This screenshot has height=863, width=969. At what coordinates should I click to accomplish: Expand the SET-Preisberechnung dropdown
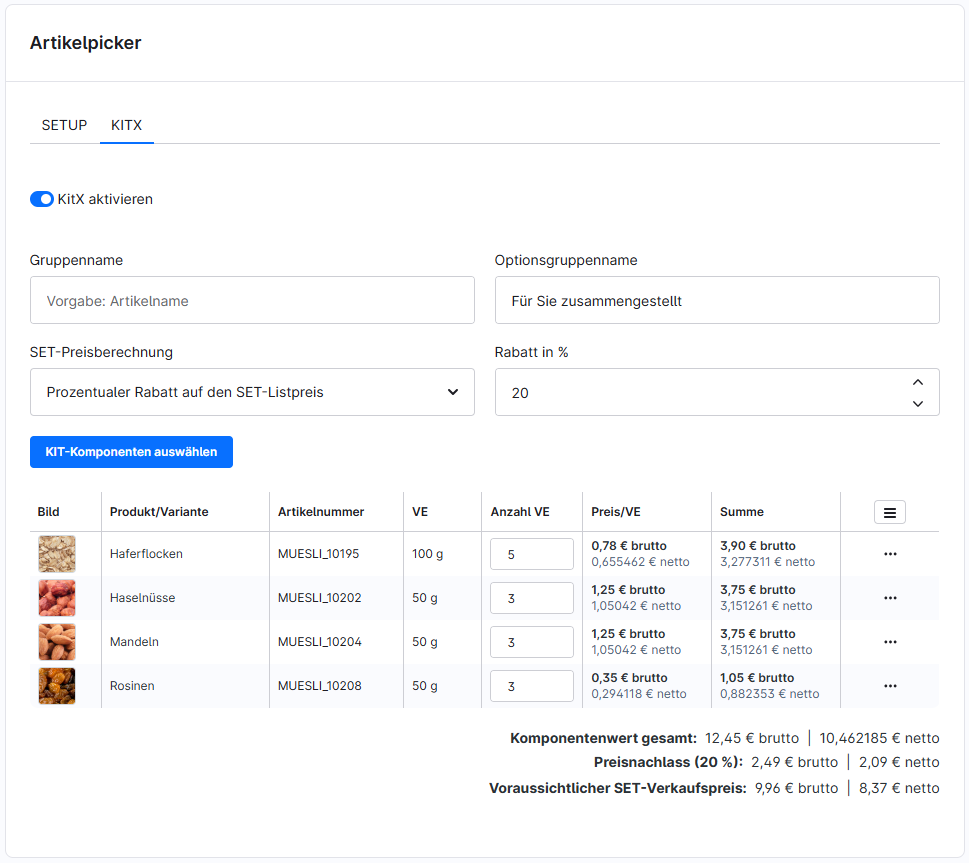pos(252,392)
